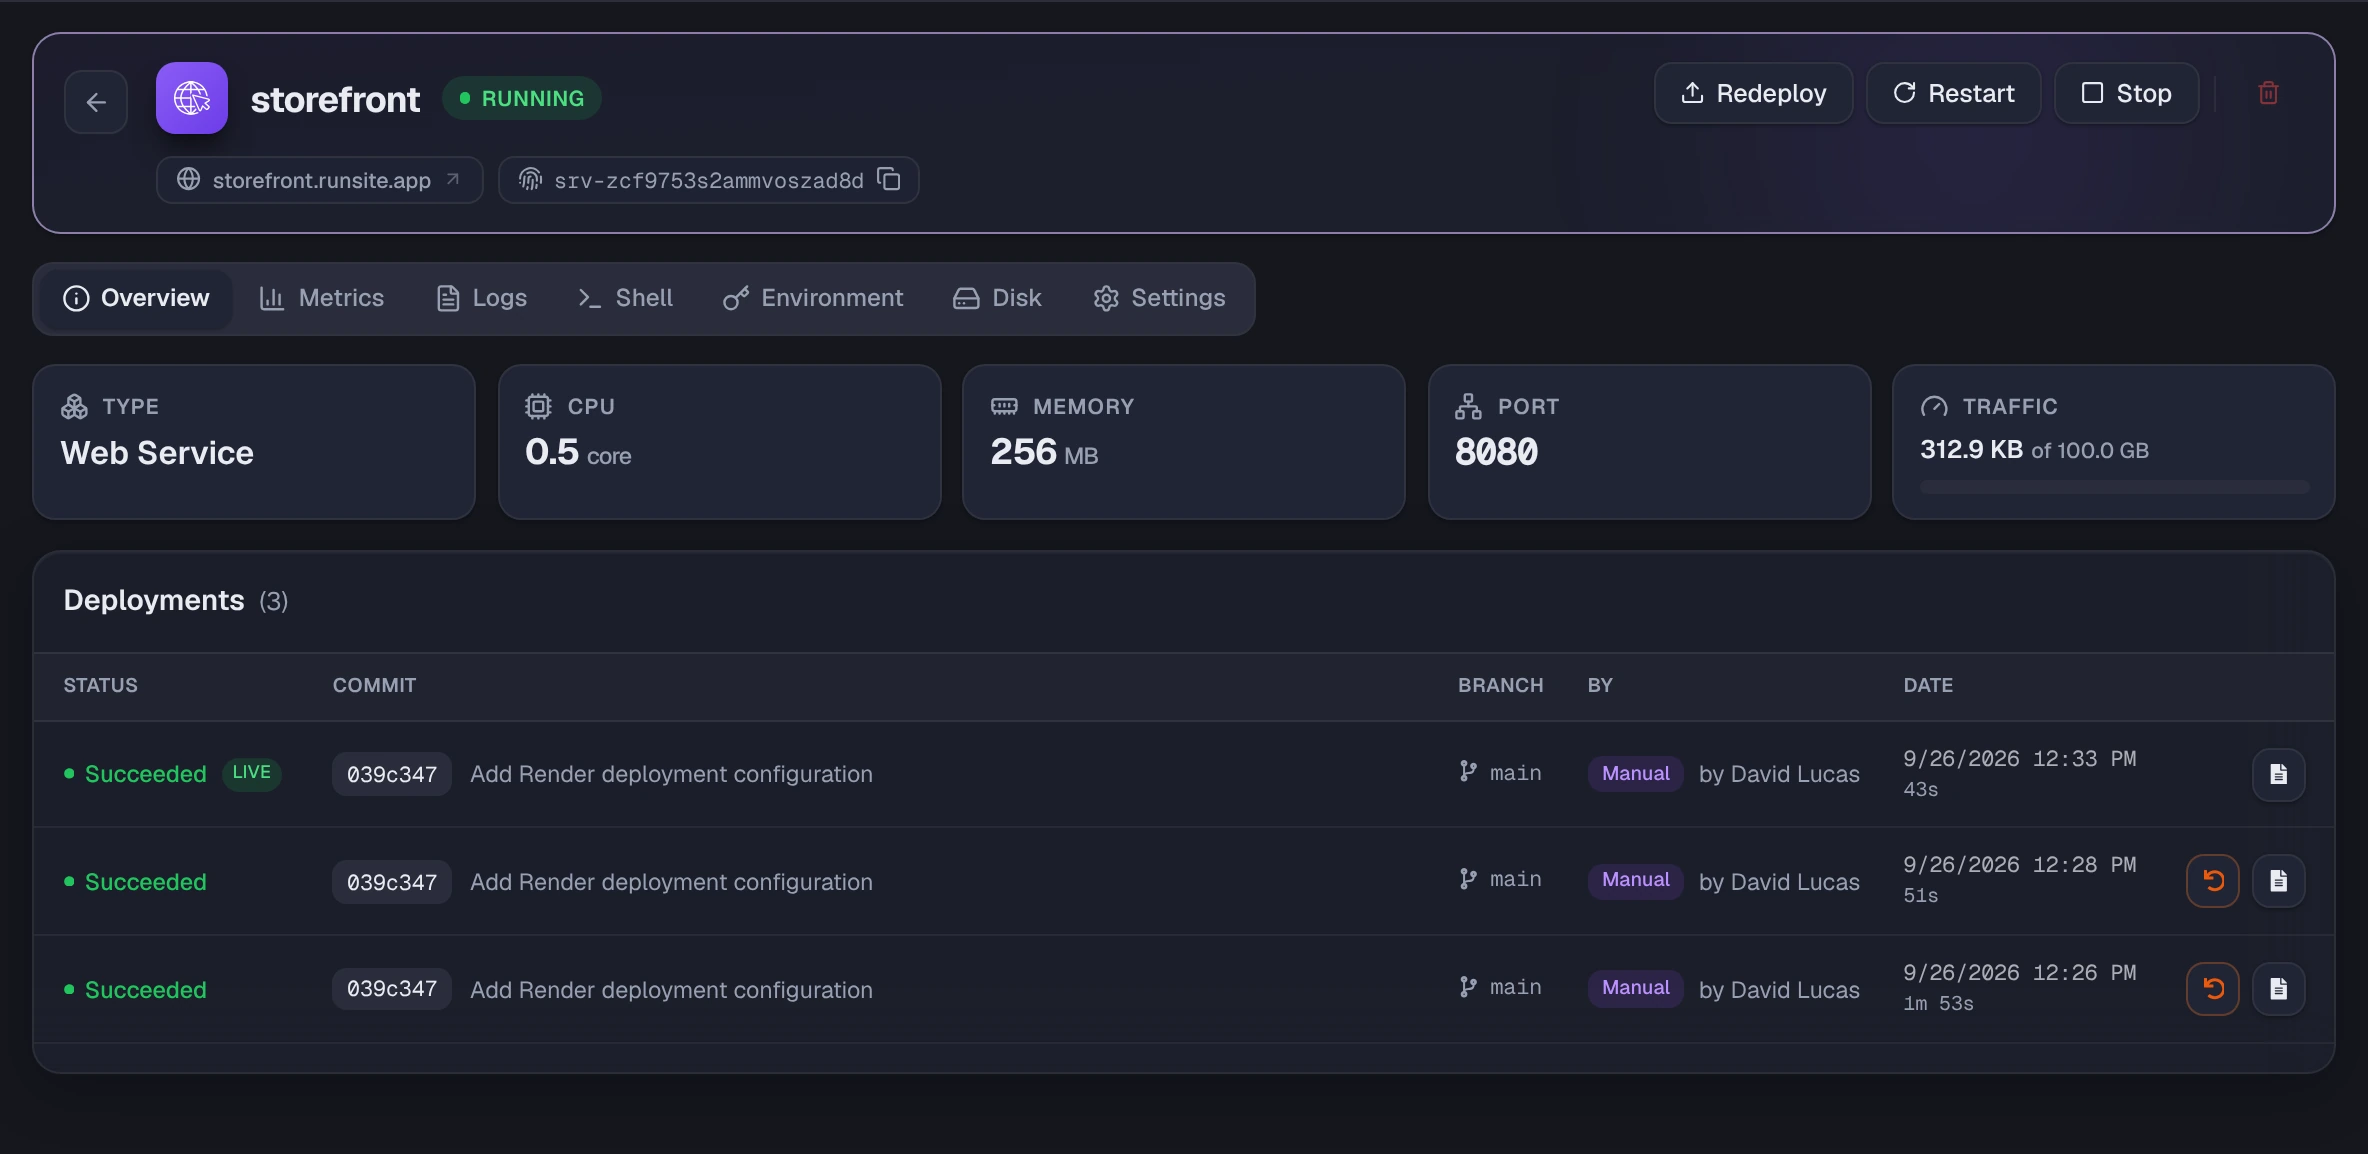Screen dimensions: 2368x1154
Task: Open storefront.runsite.app link
Action: 320,180
